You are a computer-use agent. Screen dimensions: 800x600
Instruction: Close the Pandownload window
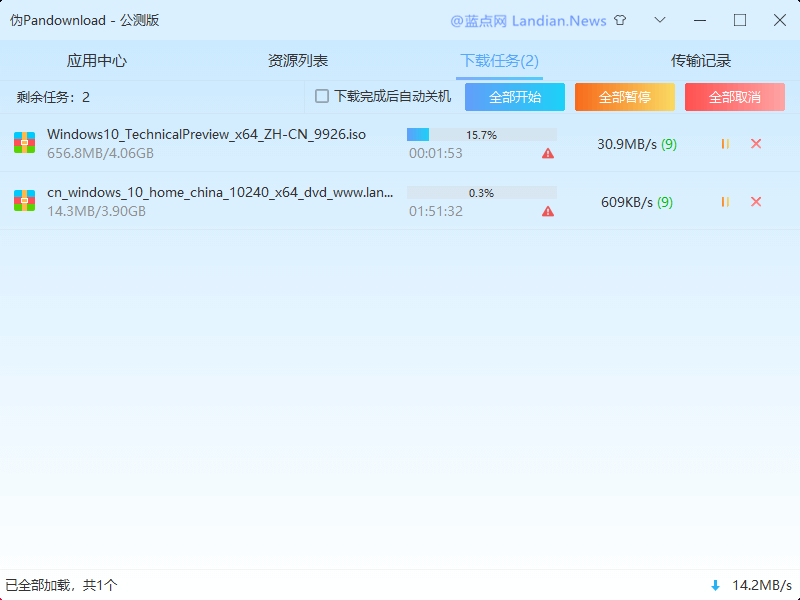tap(780, 20)
